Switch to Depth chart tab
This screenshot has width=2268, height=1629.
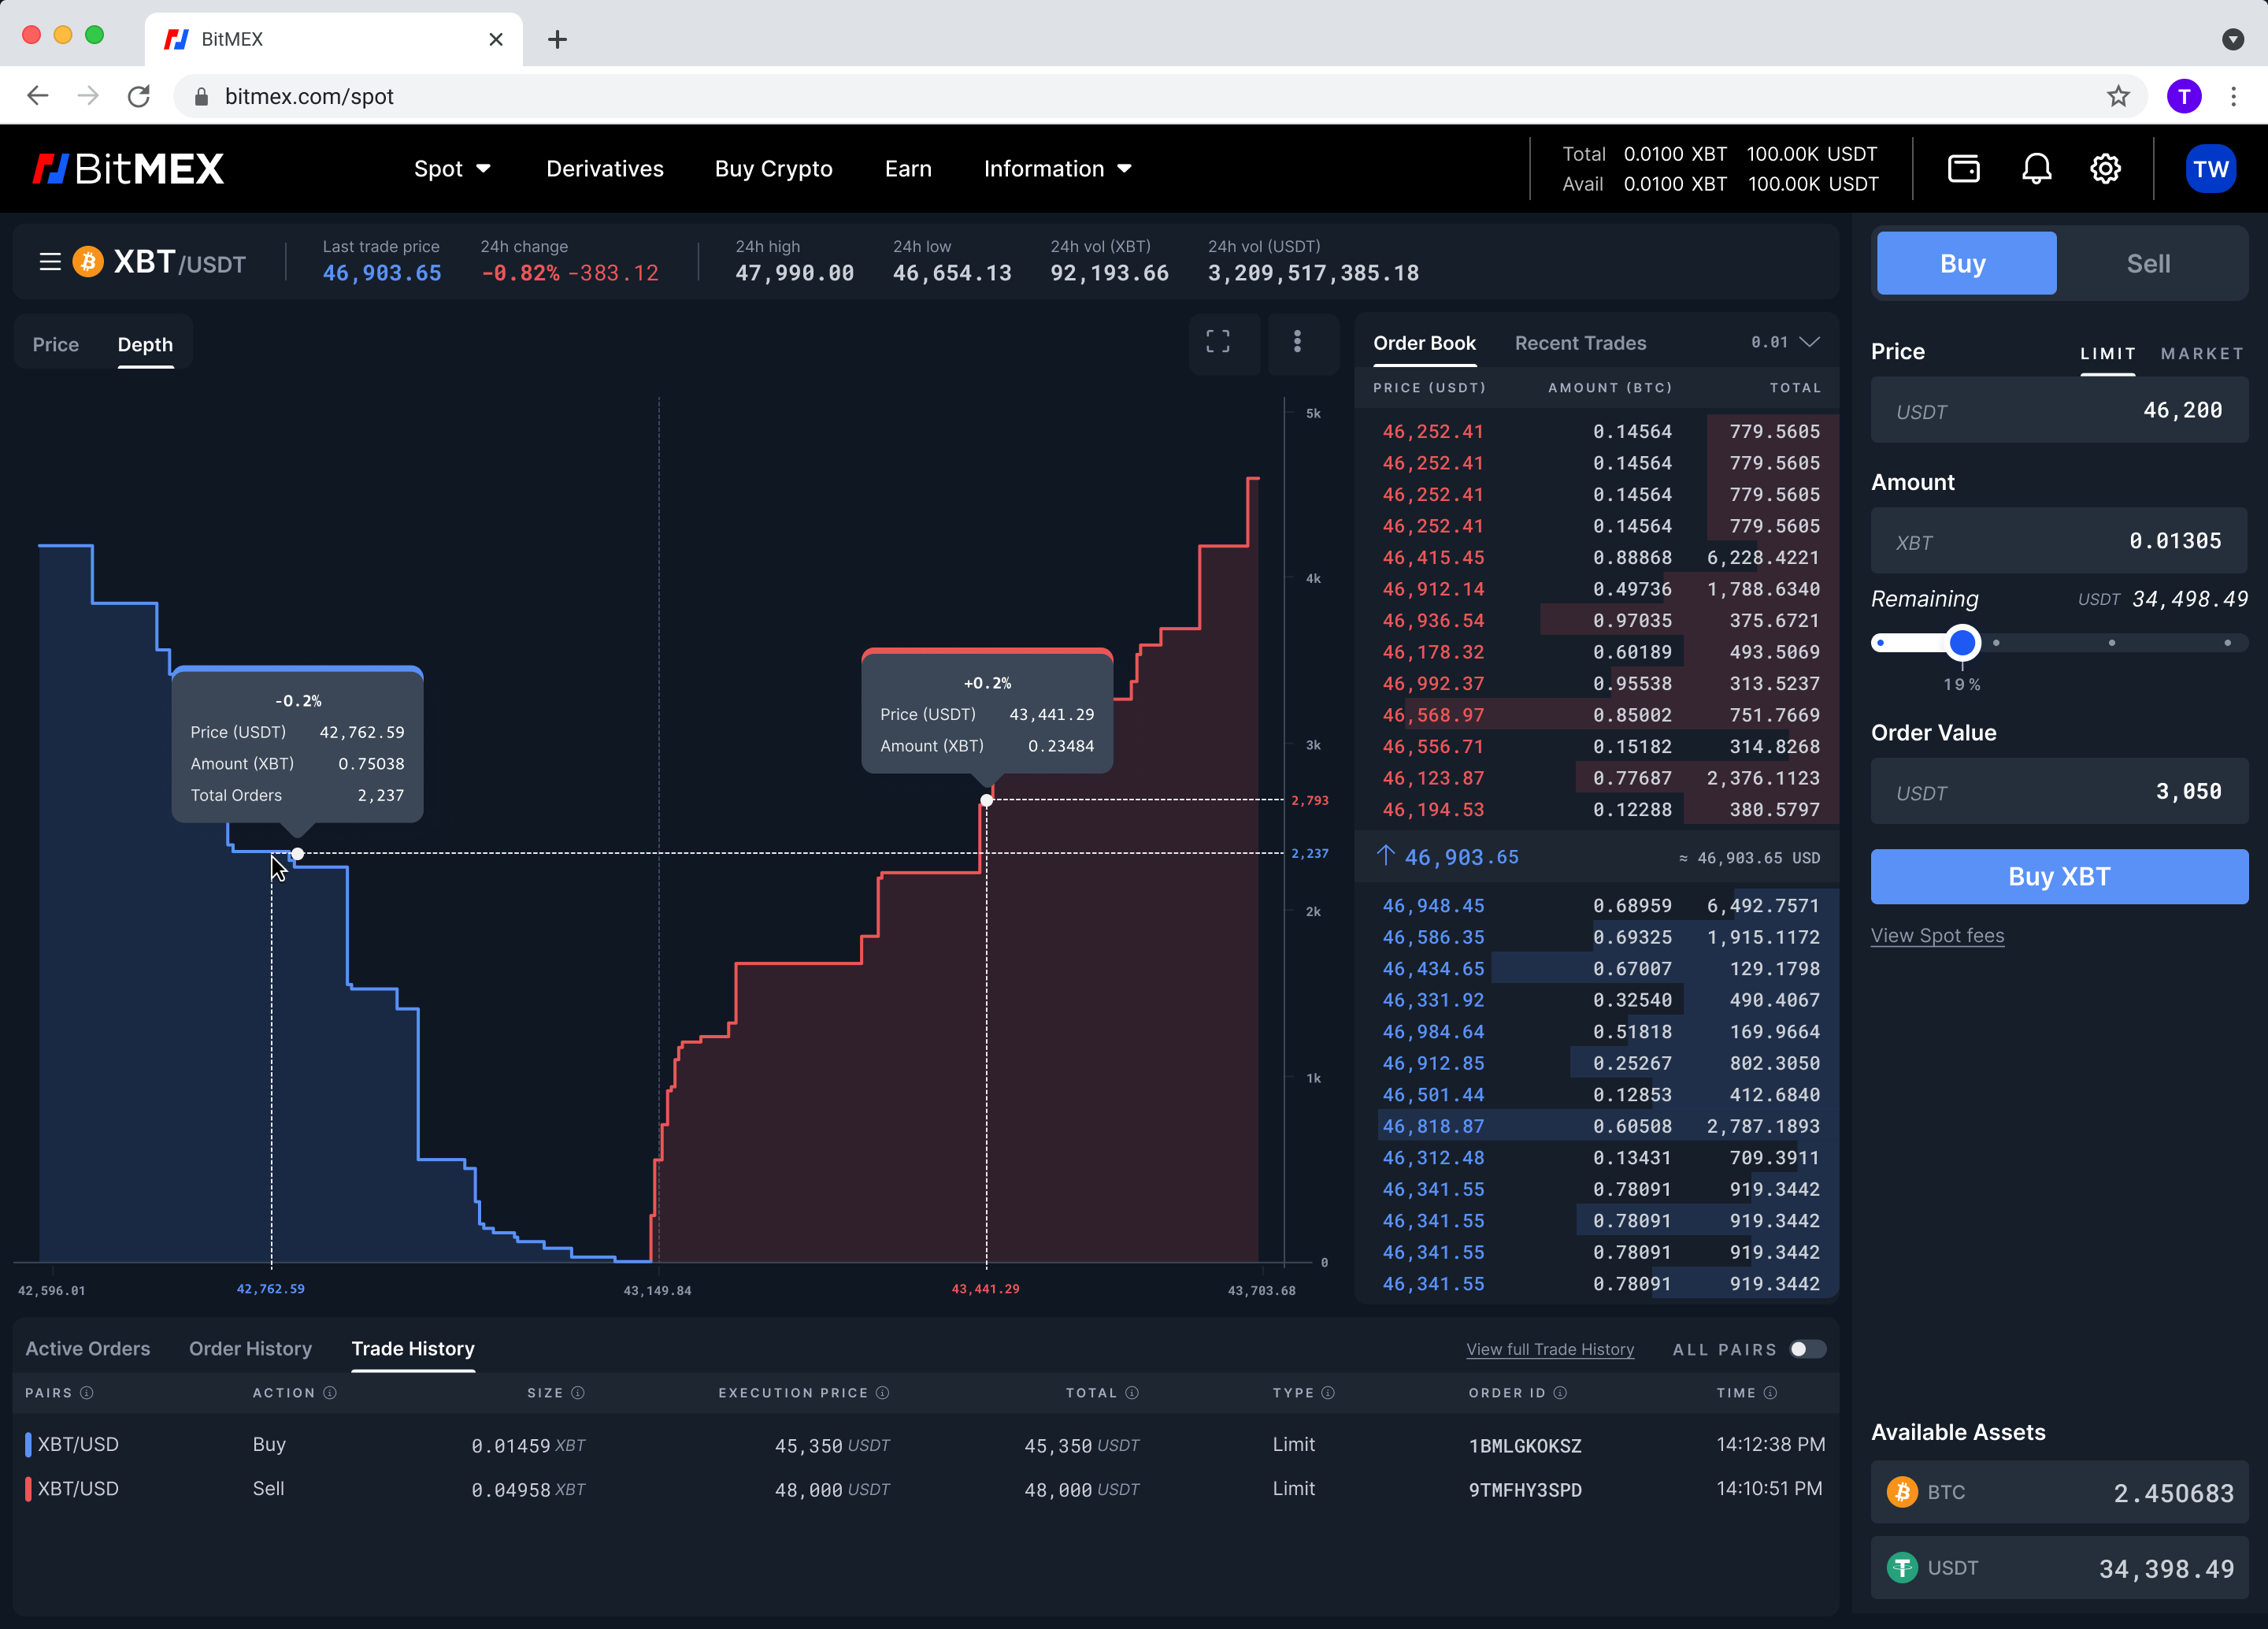click(x=145, y=344)
